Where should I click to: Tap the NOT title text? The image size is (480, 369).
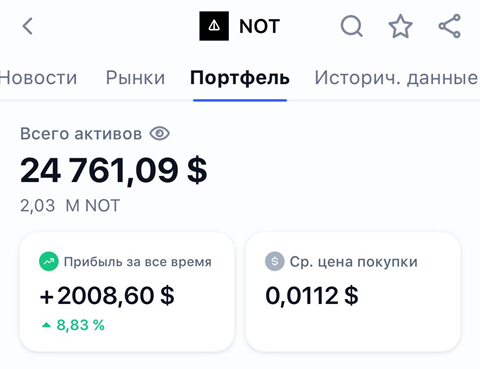[x=259, y=26]
